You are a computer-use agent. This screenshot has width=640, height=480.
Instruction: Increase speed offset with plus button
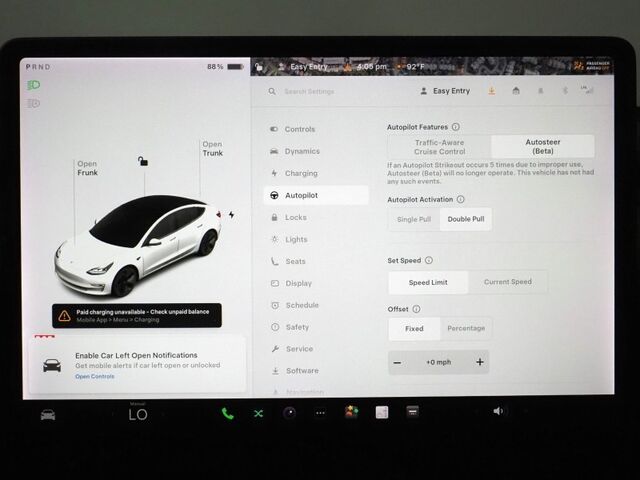click(480, 362)
